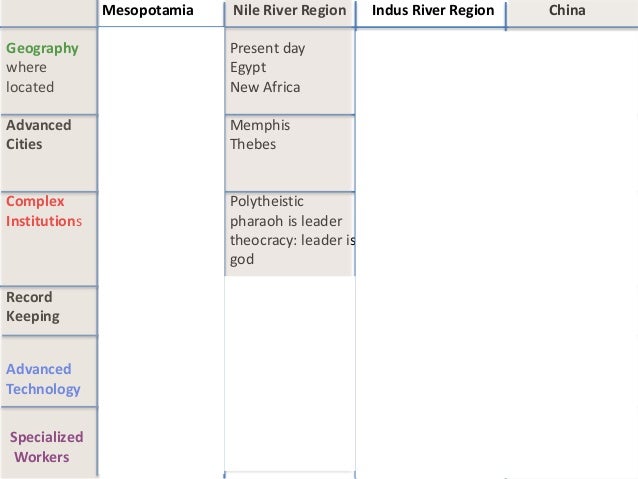The height and width of the screenshot is (479, 638).
Task: Click the Record Keeping row label
Action: [x=49, y=311]
